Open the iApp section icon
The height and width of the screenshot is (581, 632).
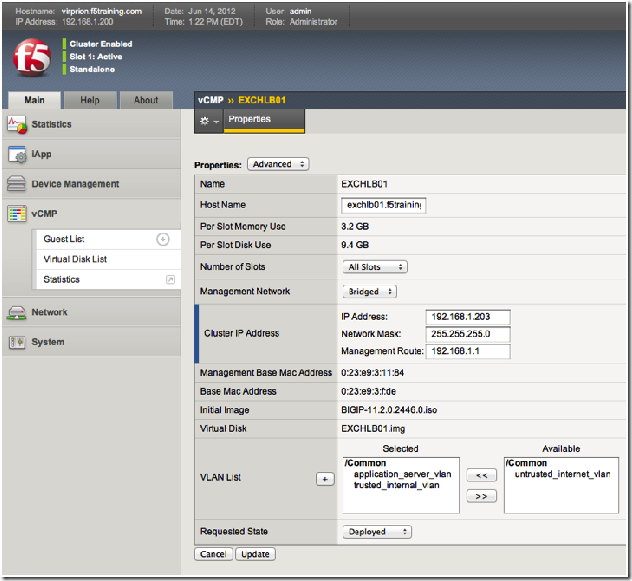tap(16, 155)
